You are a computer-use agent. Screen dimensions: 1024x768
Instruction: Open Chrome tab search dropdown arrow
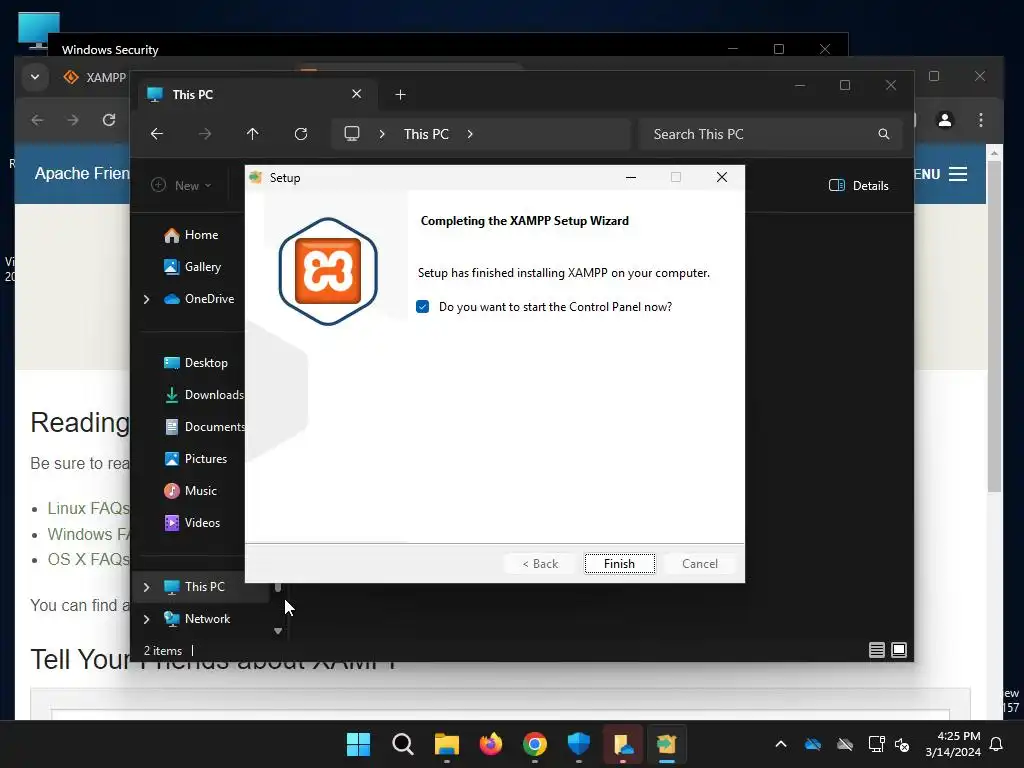click(x=35, y=77)
